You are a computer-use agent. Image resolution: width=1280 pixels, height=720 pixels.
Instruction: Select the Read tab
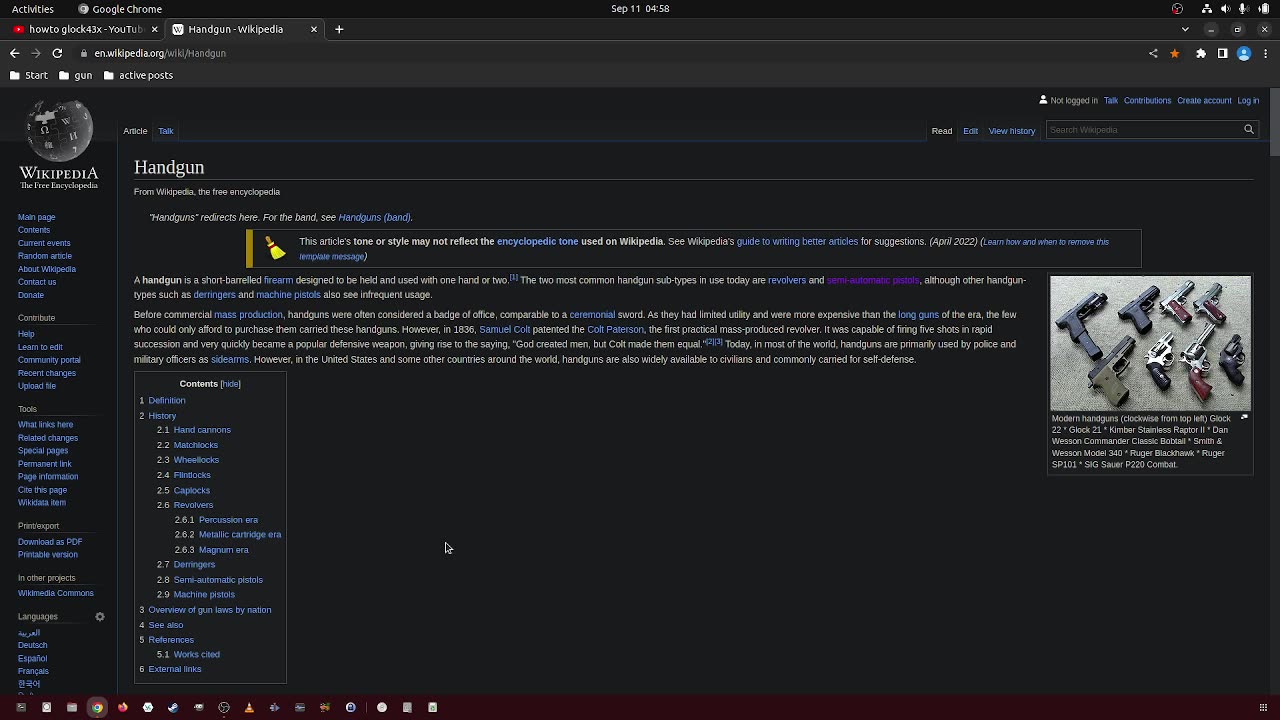[x=942, y=131]
